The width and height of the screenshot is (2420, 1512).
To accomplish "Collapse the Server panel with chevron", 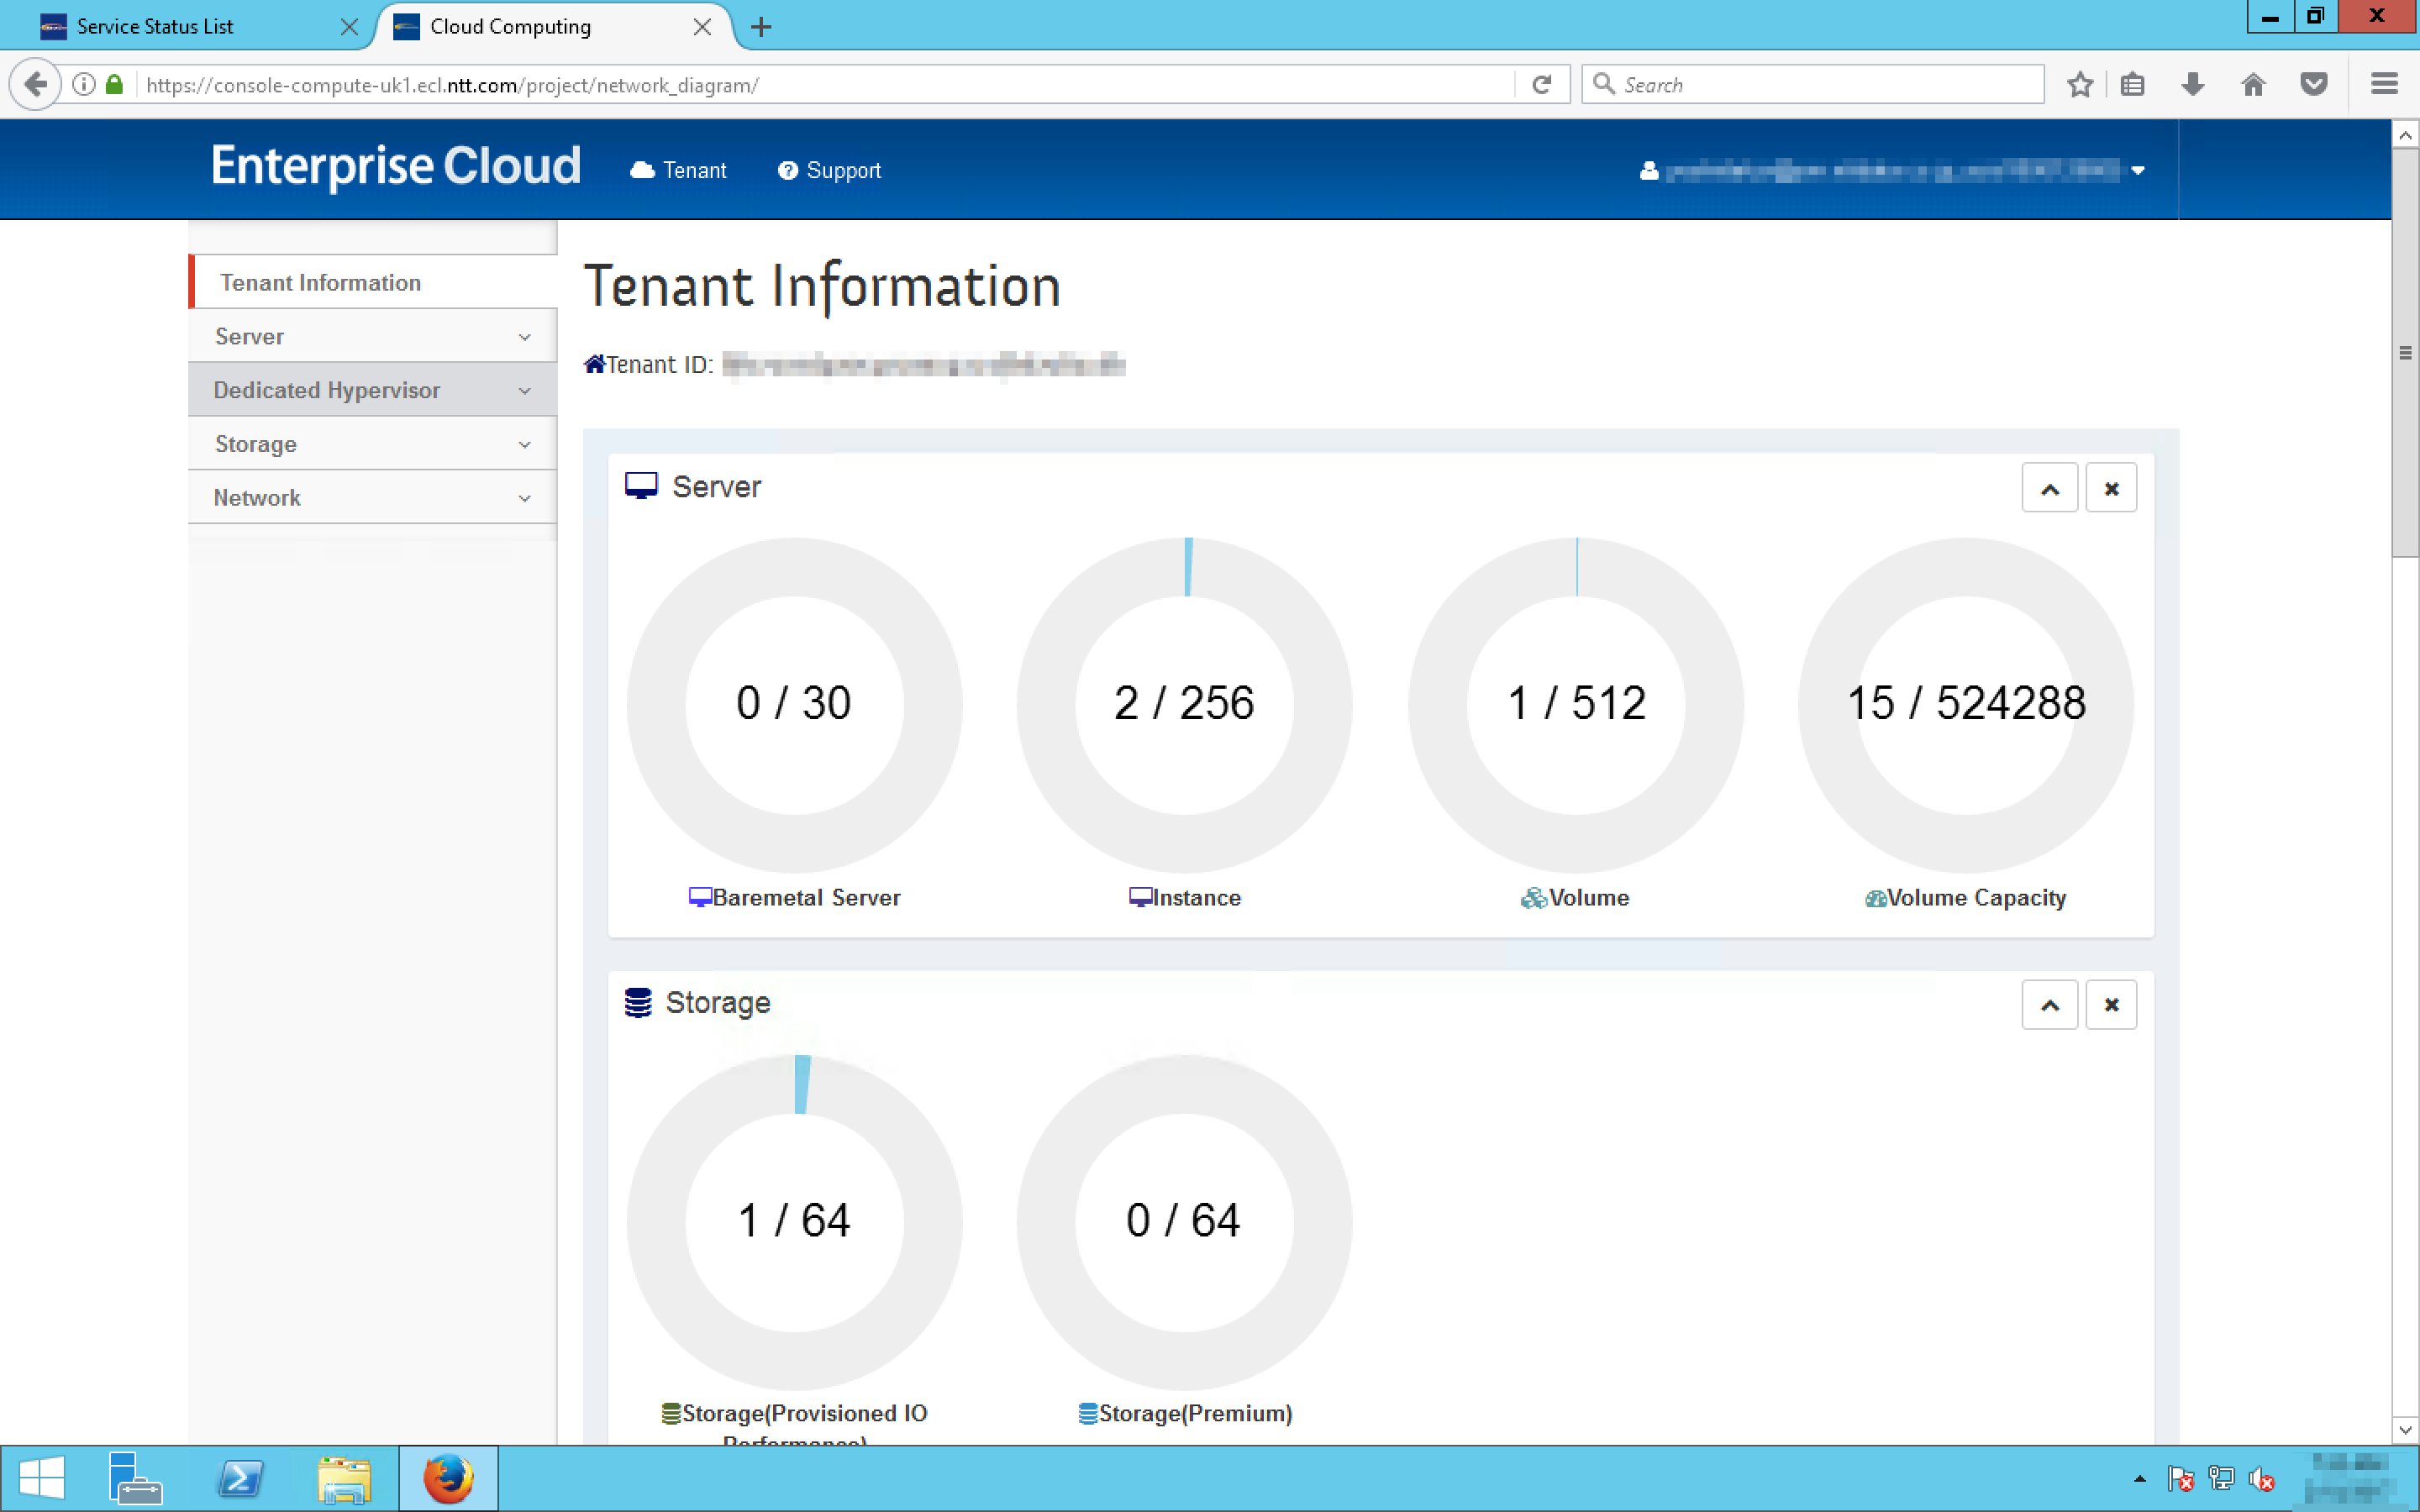I will (x=2049, y=489).
